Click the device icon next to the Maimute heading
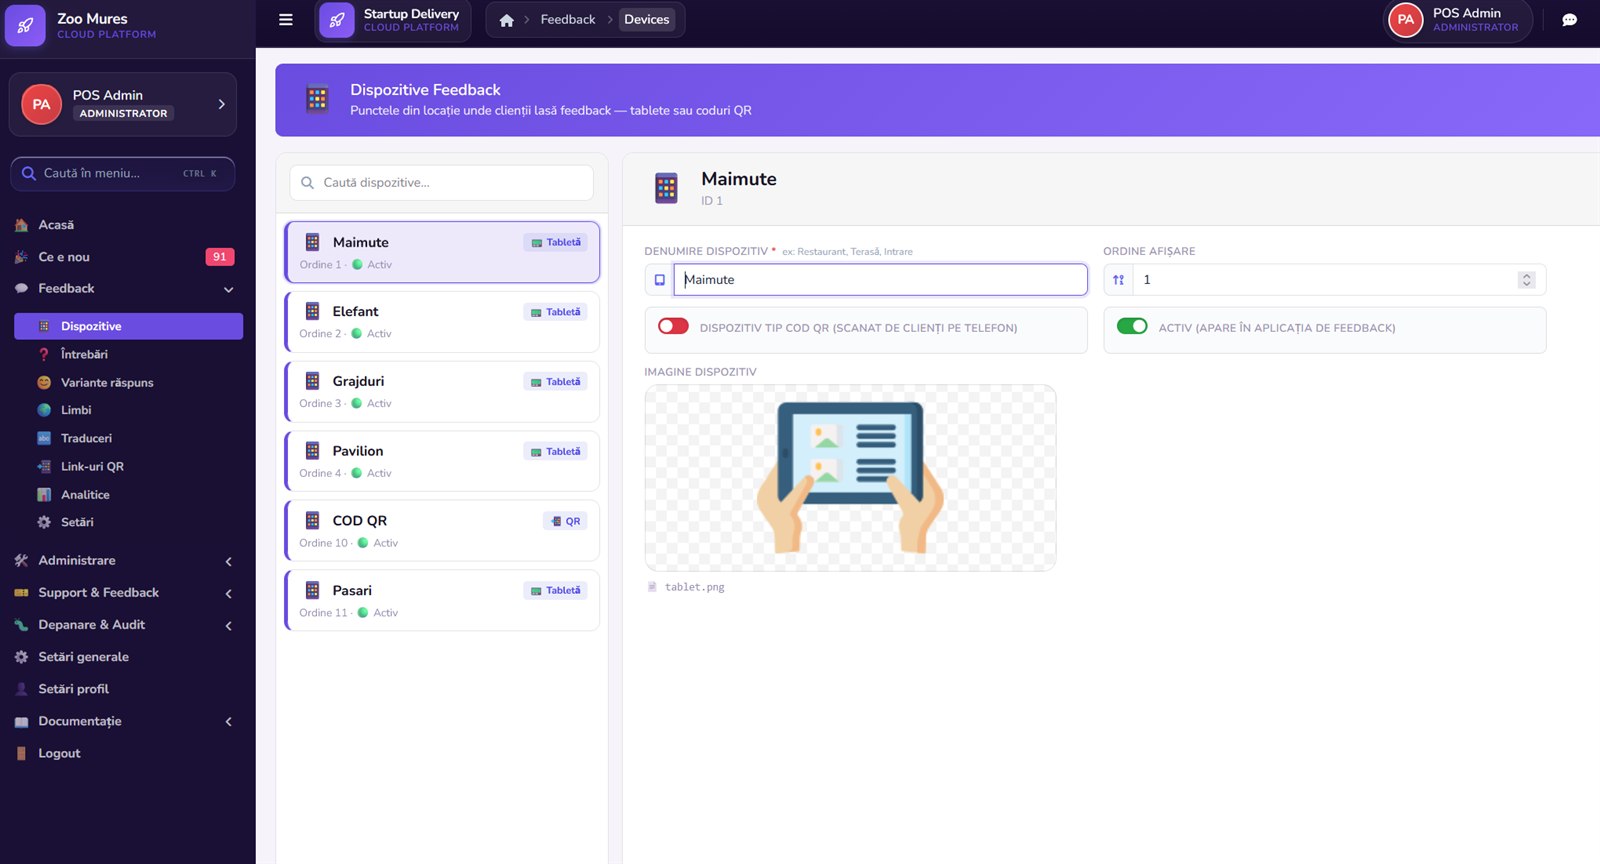The height and width of the screenshot is (864, 1600). (x=666, y=188)
